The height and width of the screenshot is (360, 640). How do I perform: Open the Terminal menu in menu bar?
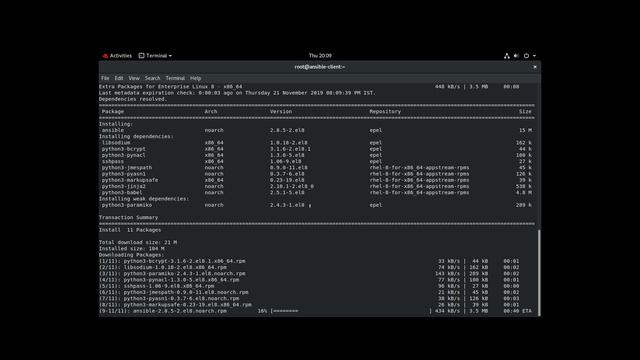[175, 78]
